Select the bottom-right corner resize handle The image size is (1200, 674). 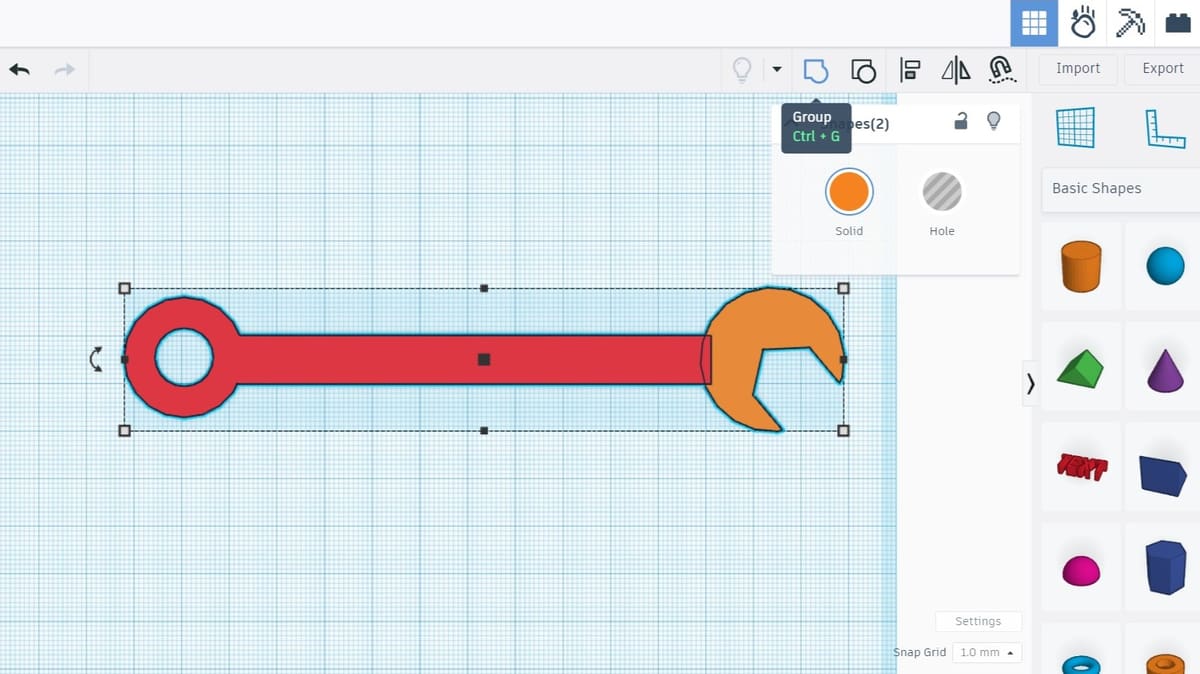843,430
